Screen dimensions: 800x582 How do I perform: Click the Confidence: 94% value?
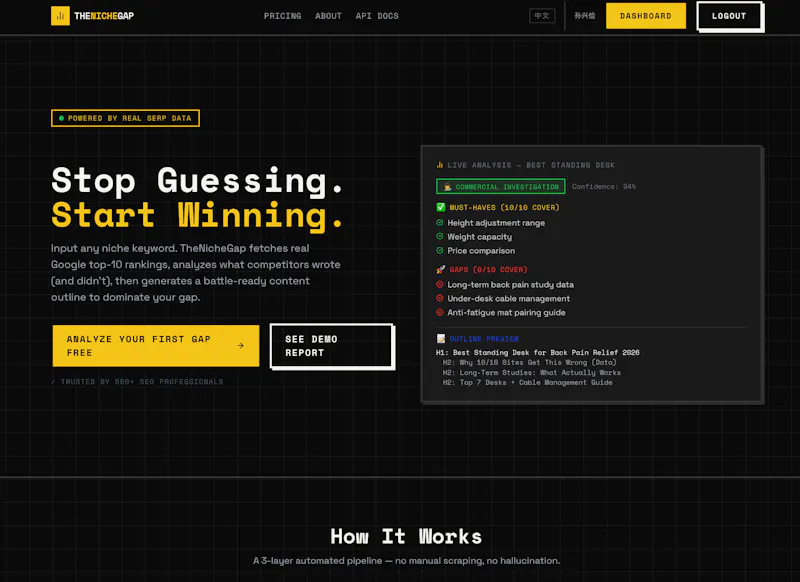(x=604, y=187)
